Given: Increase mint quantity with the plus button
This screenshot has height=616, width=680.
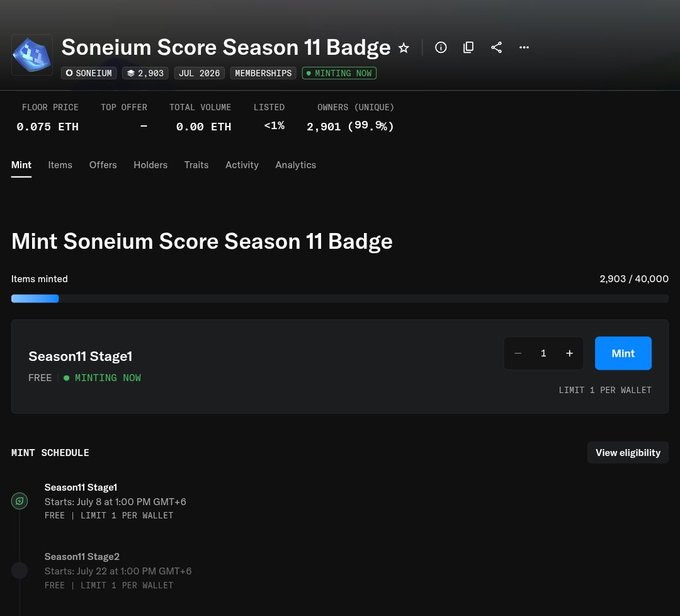Looking at the screenshot, I should (x=569, y=353).
